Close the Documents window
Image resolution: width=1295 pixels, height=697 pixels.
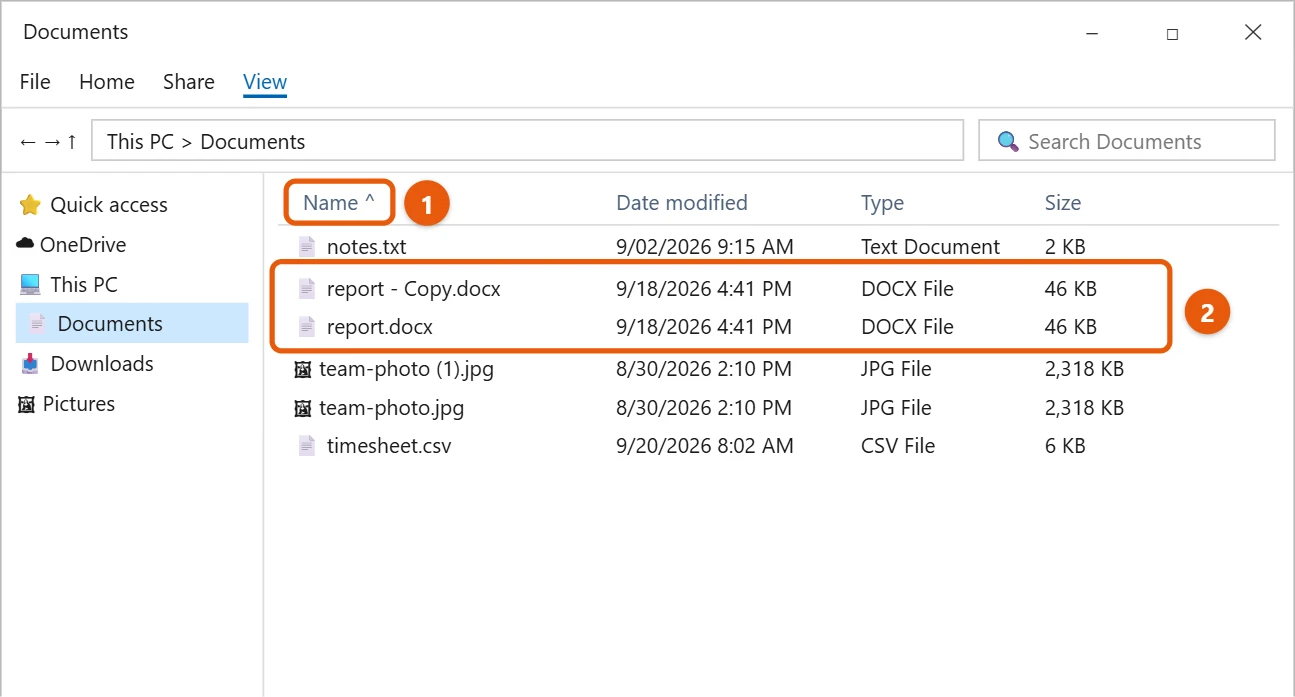click(1253, 33)
